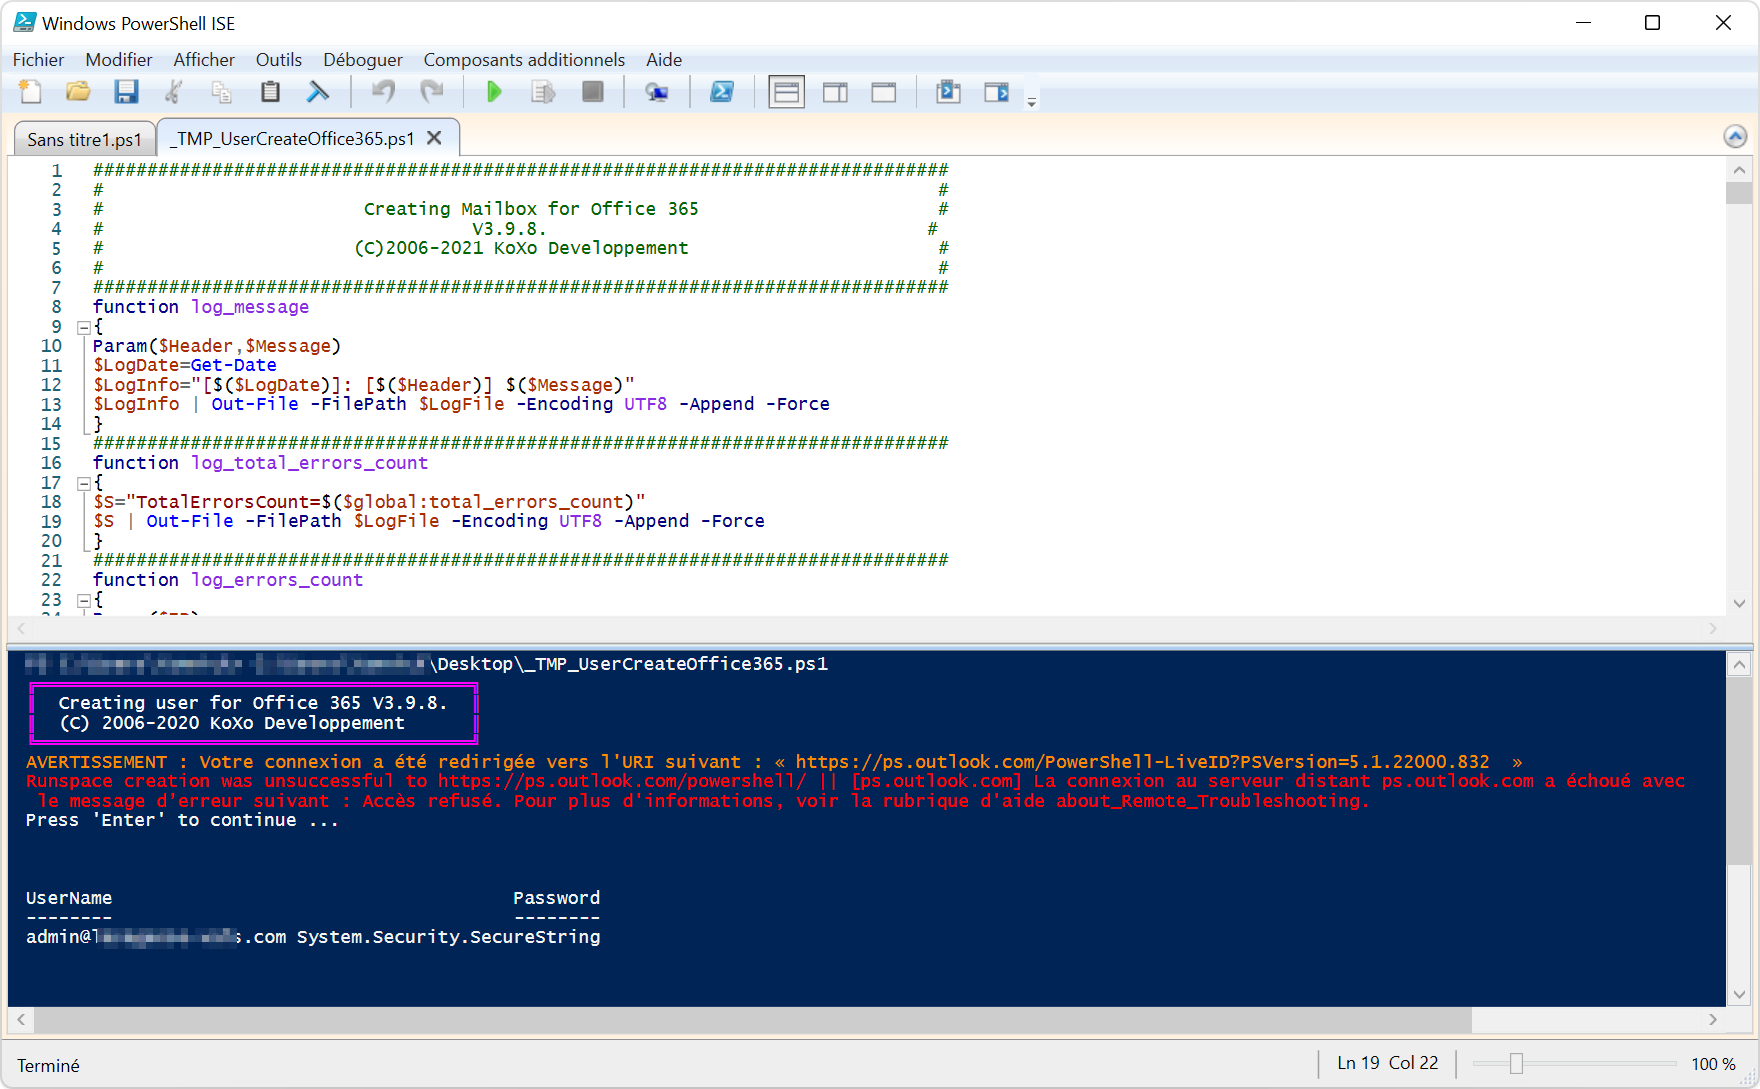
Task: Collapse the code block at line 23
Action: coord(84,600)
